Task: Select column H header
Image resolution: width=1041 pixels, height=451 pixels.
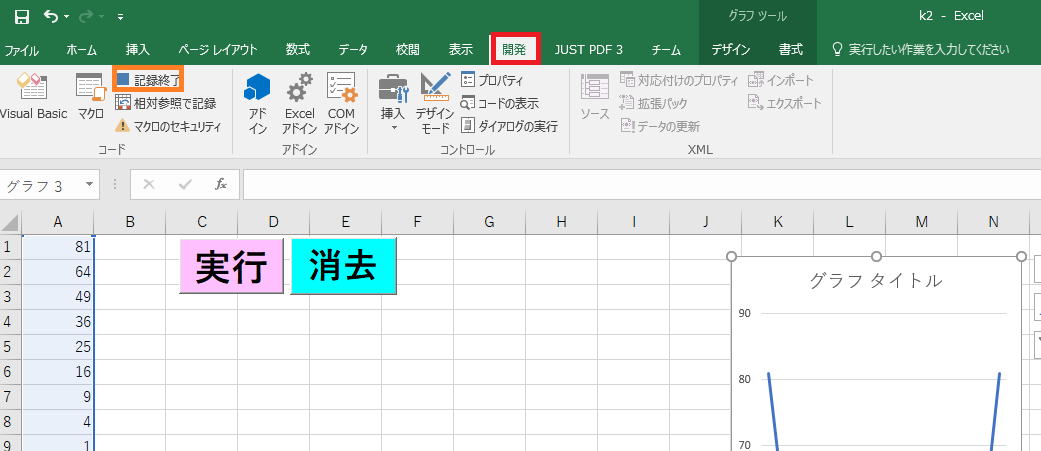Action: [x=562, y=223]
